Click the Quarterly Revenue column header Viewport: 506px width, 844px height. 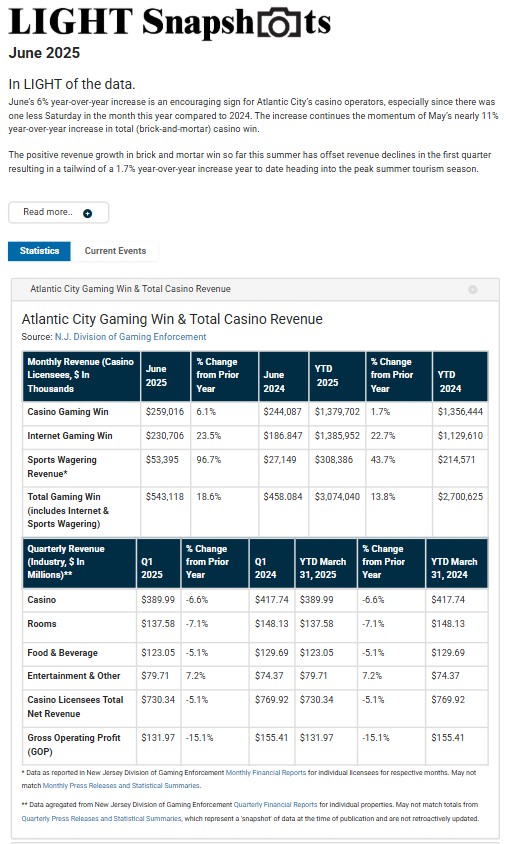point(79,562)
